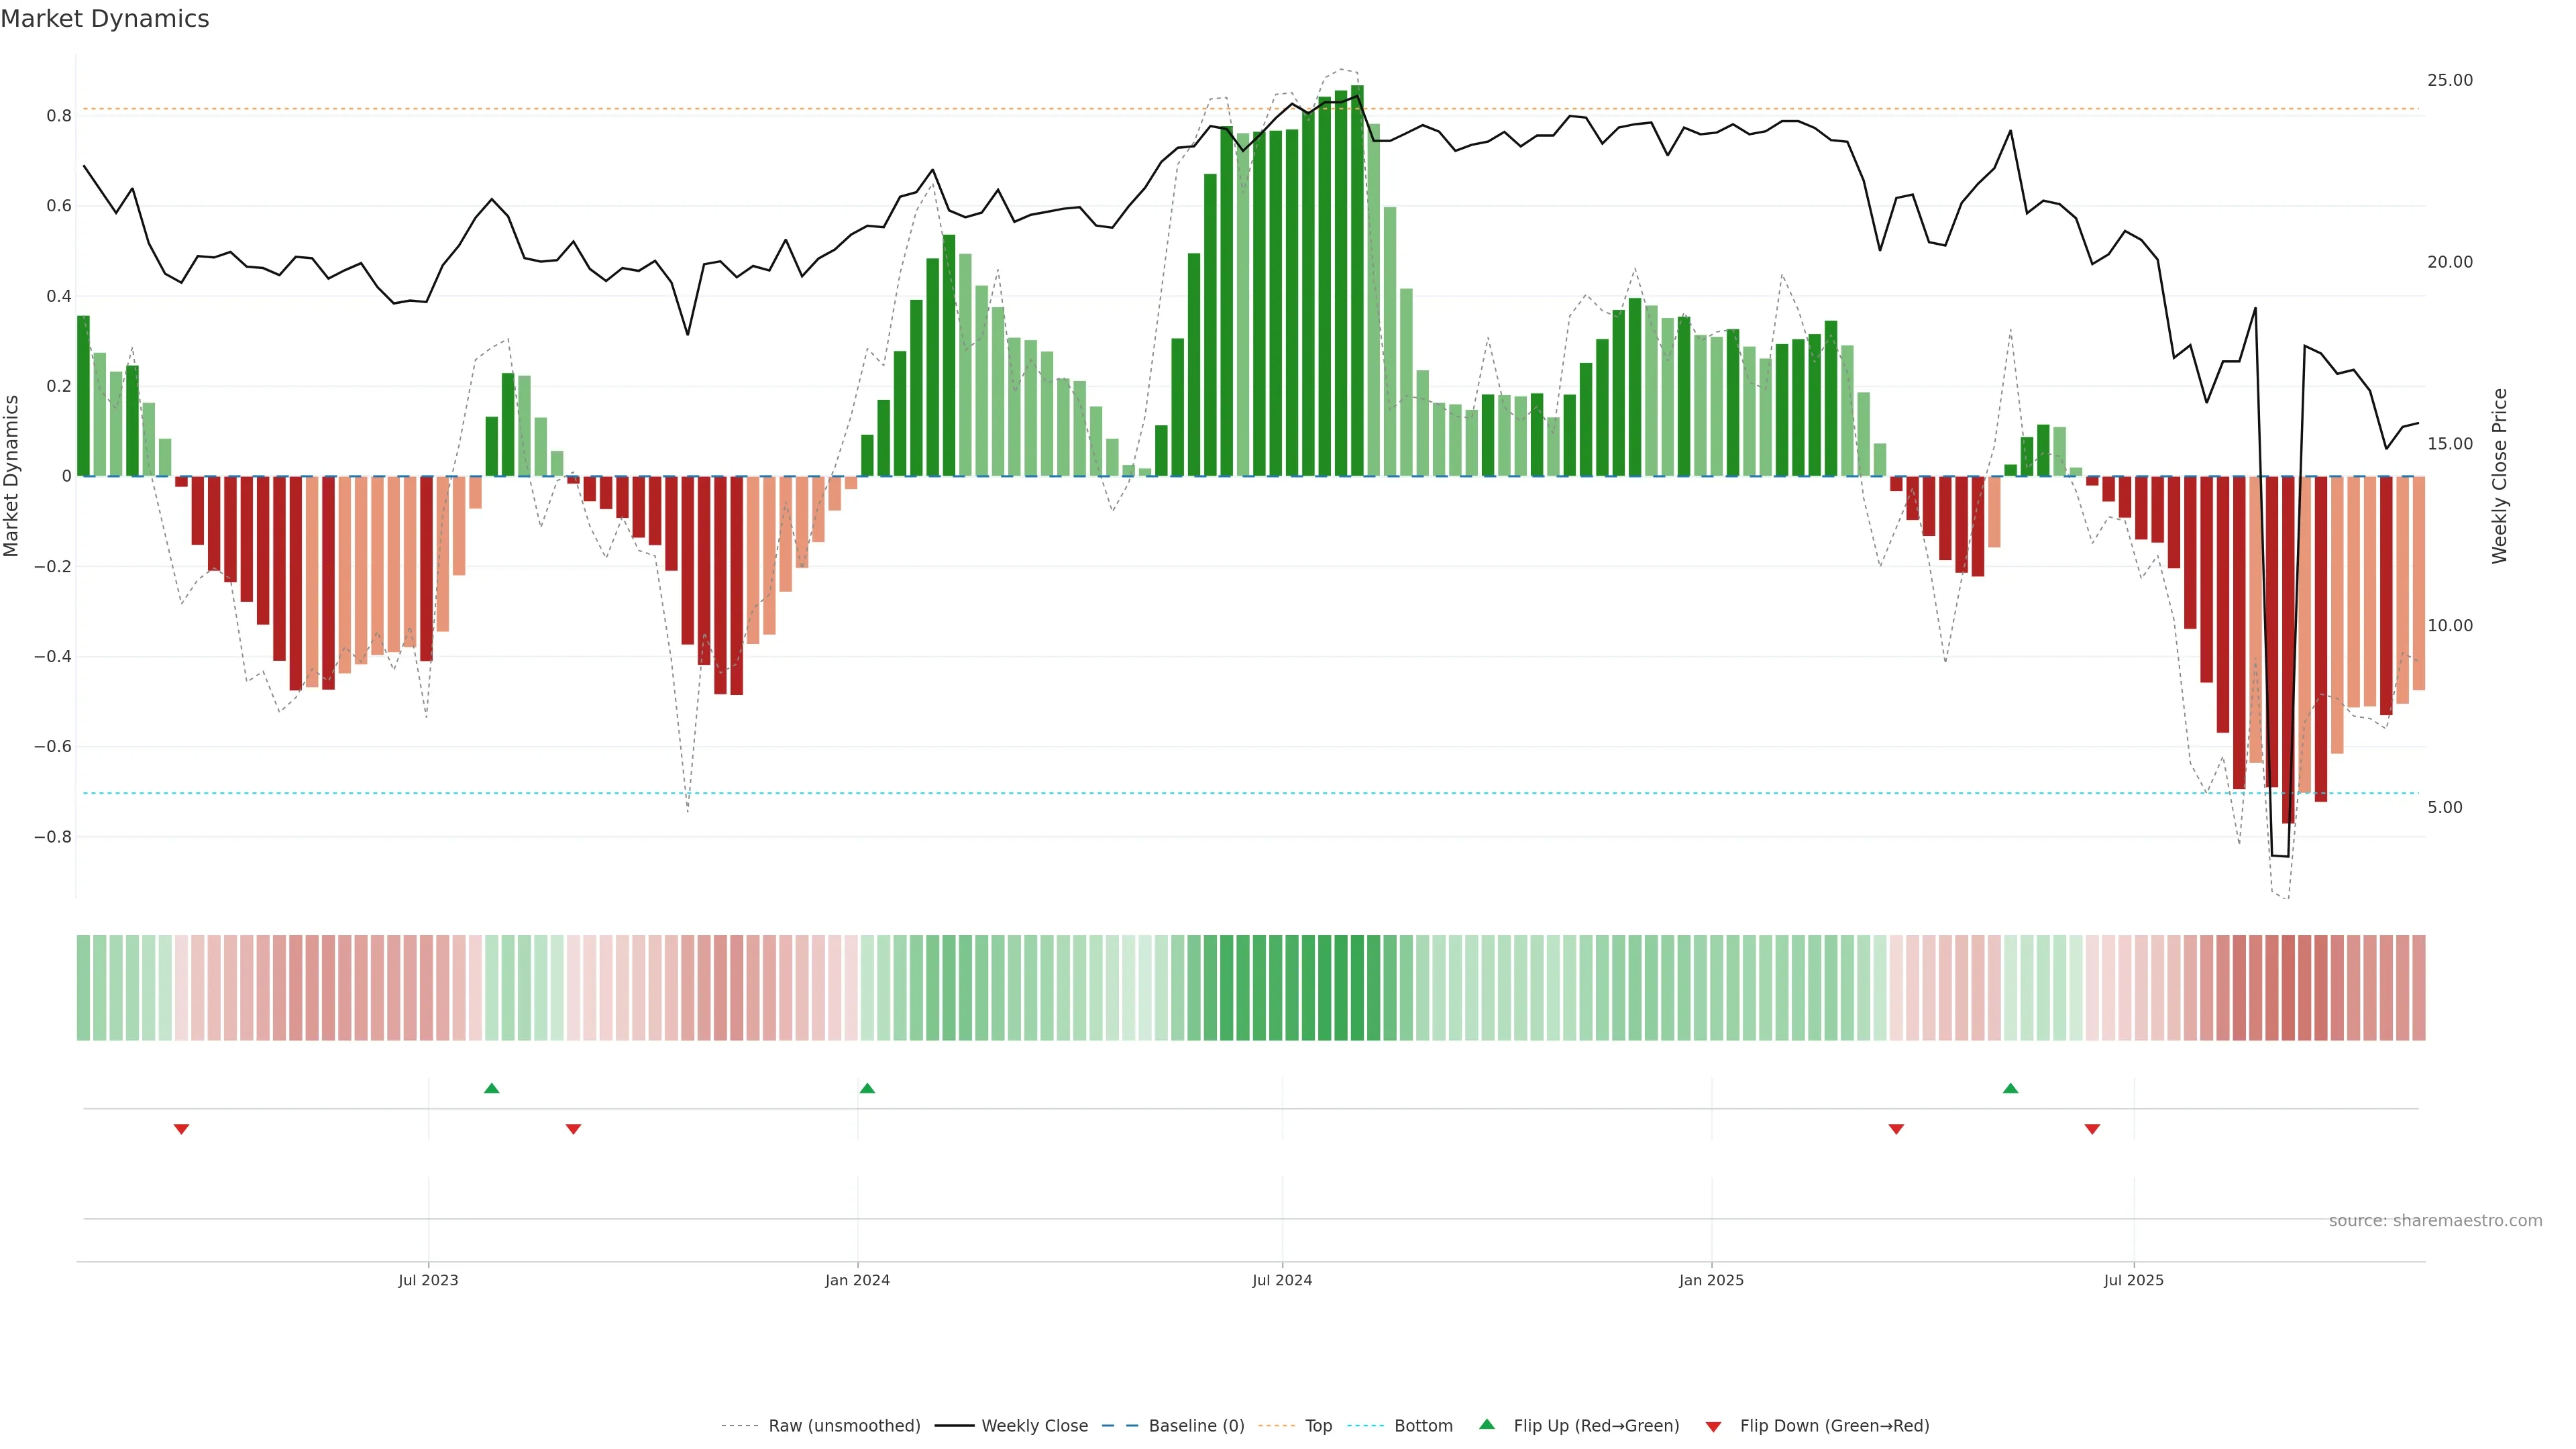
Task: Click the green flip-up marker after Jul 2023
Action: [491, 1088]
